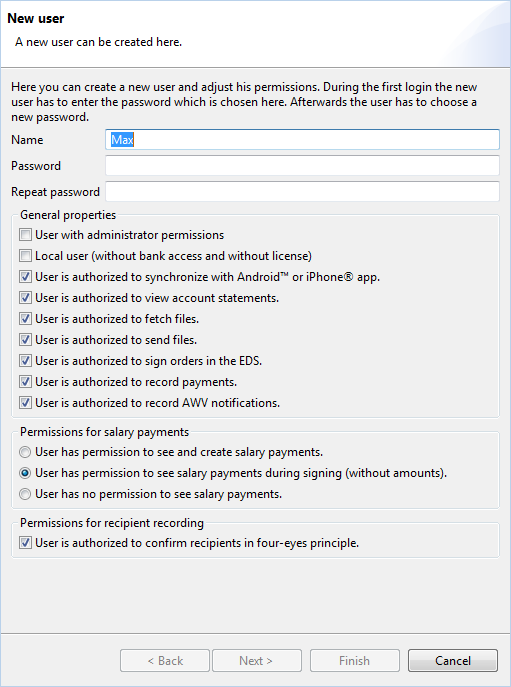The image size is (511, 687).
Task: Select see and create salary payments
Action: (25, 452)
